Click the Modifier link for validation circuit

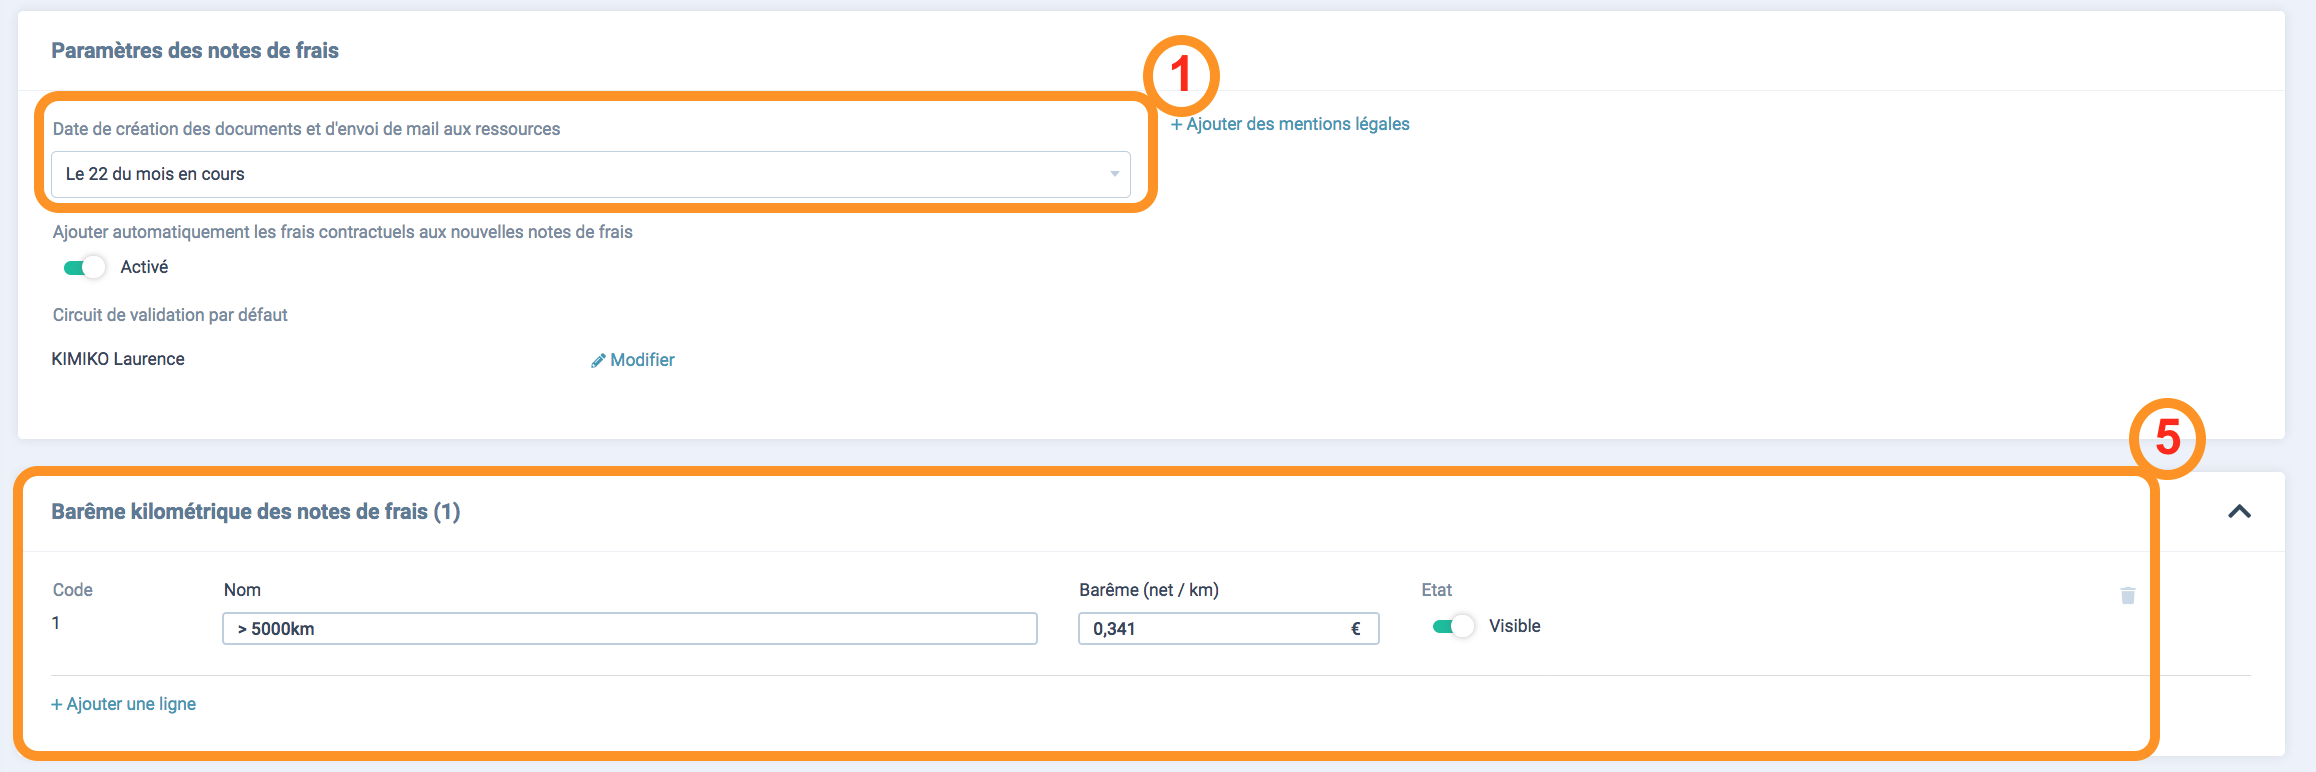coord(642,360)
